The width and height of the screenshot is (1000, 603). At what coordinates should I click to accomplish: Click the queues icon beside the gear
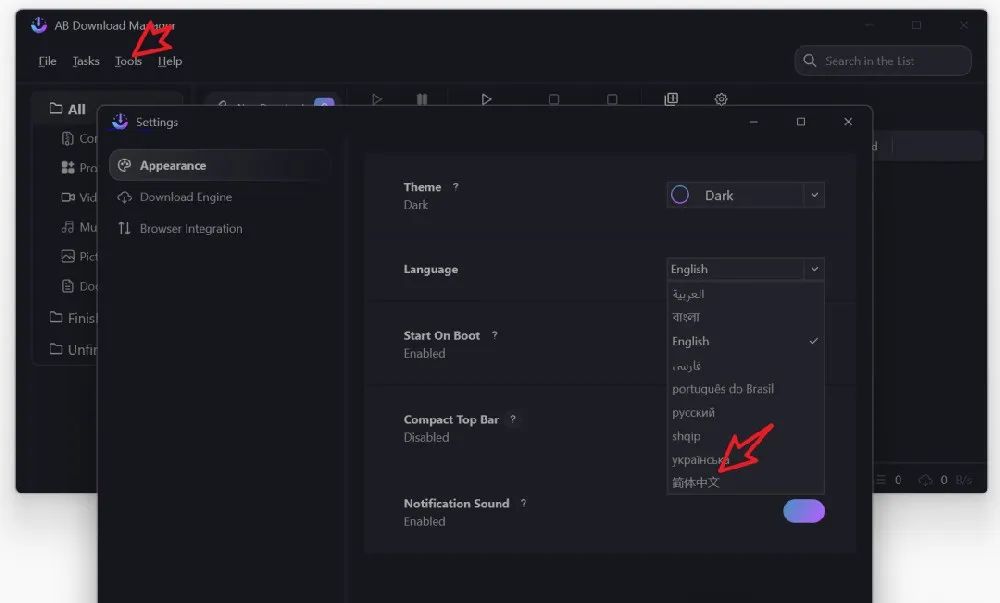pyautogui.click(x=671, y=99)
